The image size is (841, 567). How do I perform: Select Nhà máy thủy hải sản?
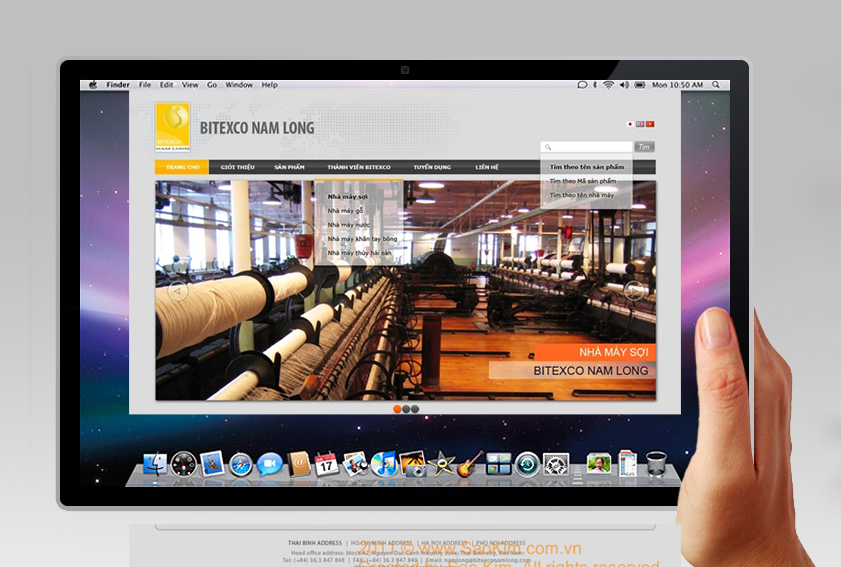pos(359,253)
